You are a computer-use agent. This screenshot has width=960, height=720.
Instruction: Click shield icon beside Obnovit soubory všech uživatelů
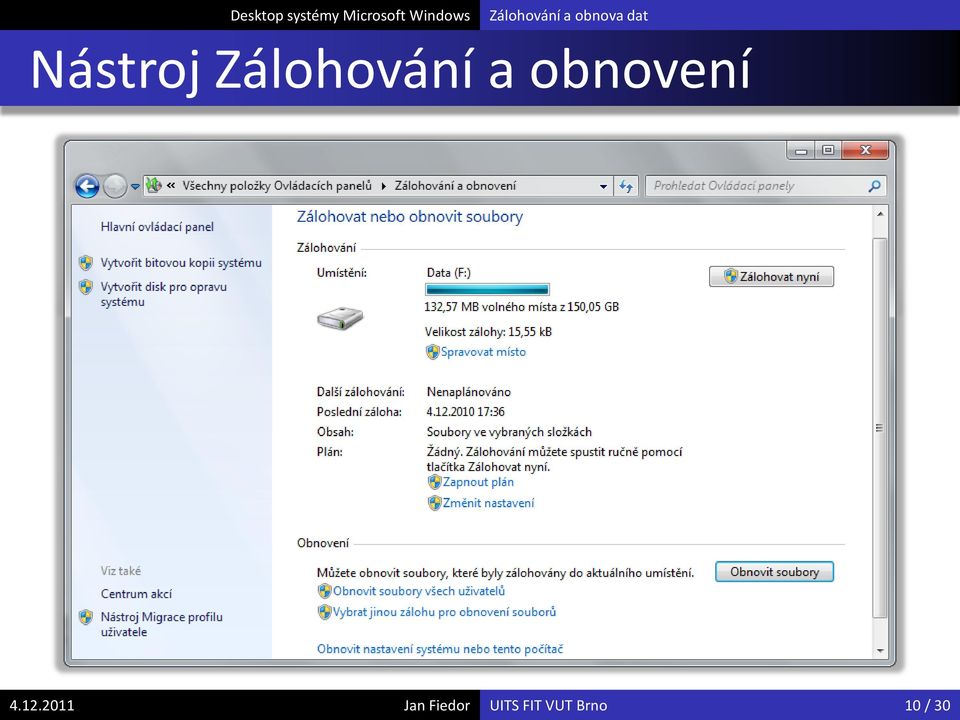pyautogui.click(x=324, y=591)
